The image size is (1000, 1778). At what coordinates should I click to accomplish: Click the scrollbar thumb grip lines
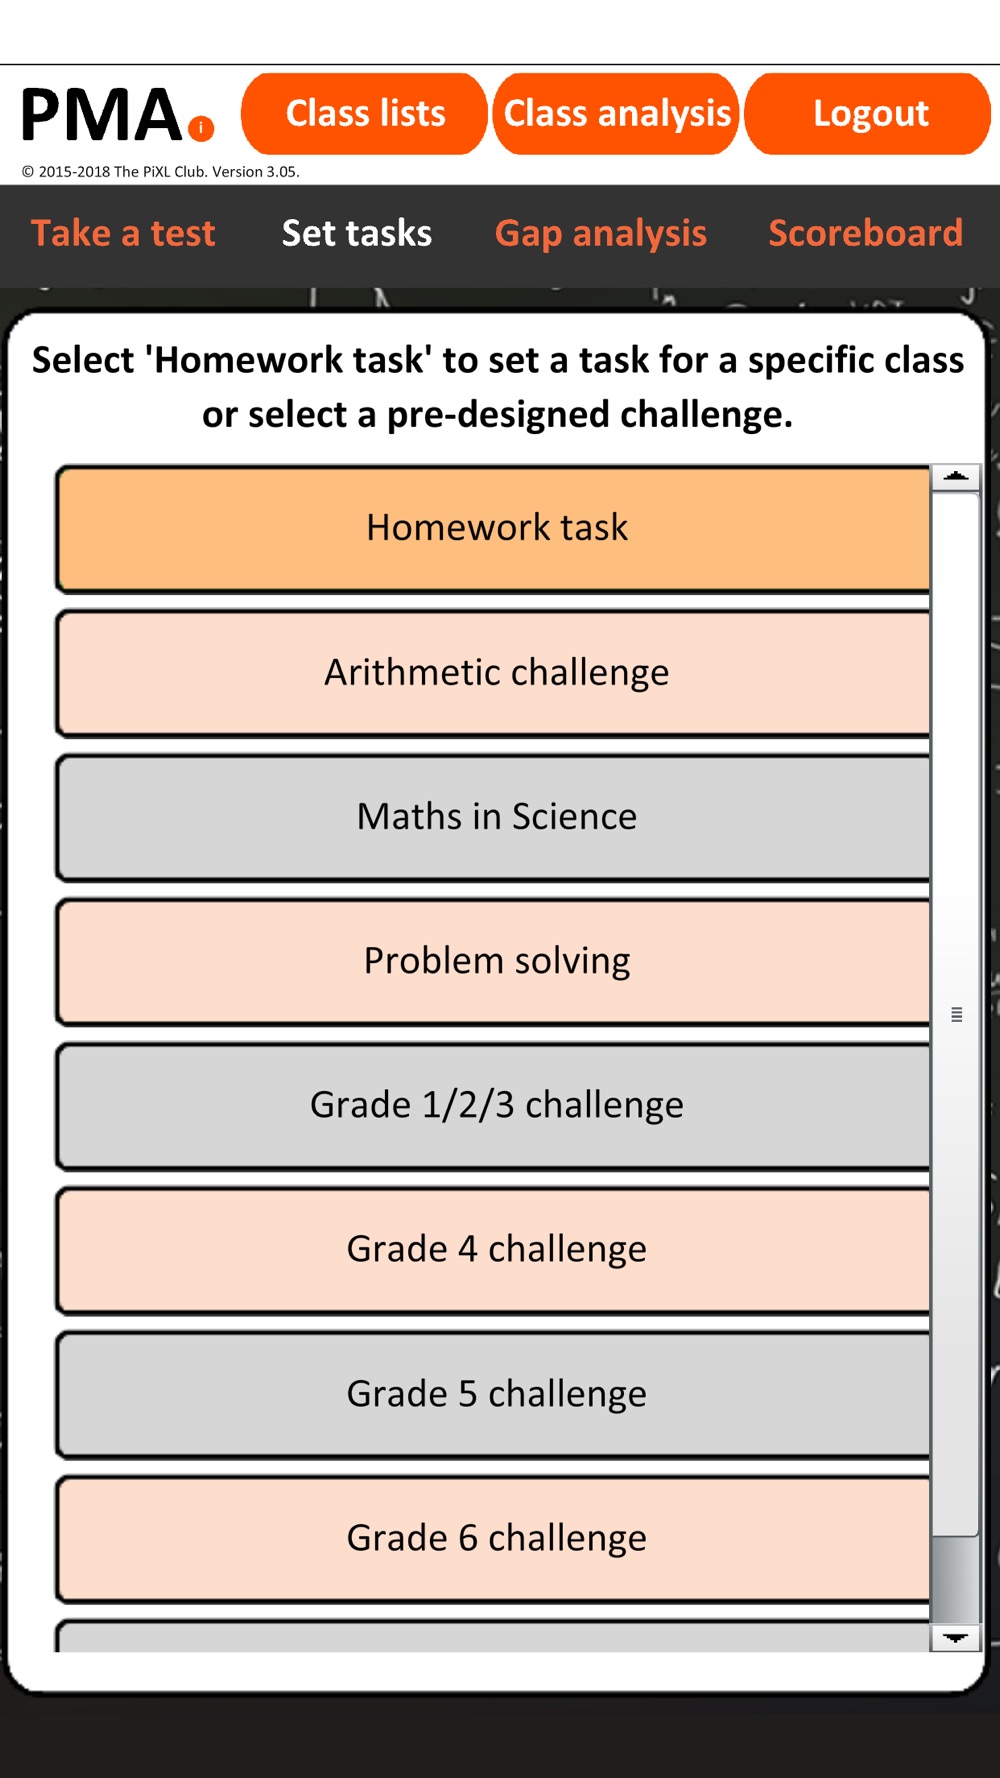[x=957, y=1014]
